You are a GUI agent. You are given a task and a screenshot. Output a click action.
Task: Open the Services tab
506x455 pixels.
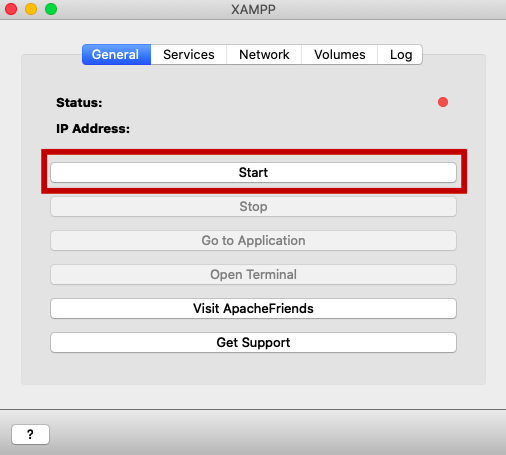(x=189, y=54)
